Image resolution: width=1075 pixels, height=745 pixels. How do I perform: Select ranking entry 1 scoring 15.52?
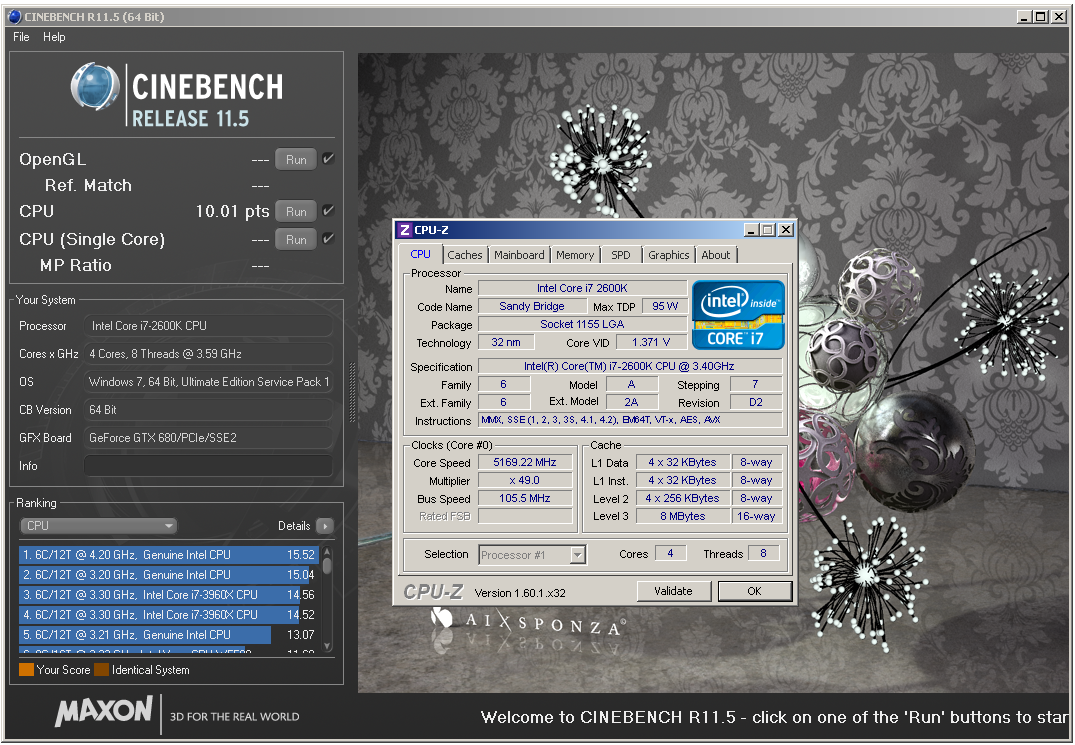pos(169,554)
